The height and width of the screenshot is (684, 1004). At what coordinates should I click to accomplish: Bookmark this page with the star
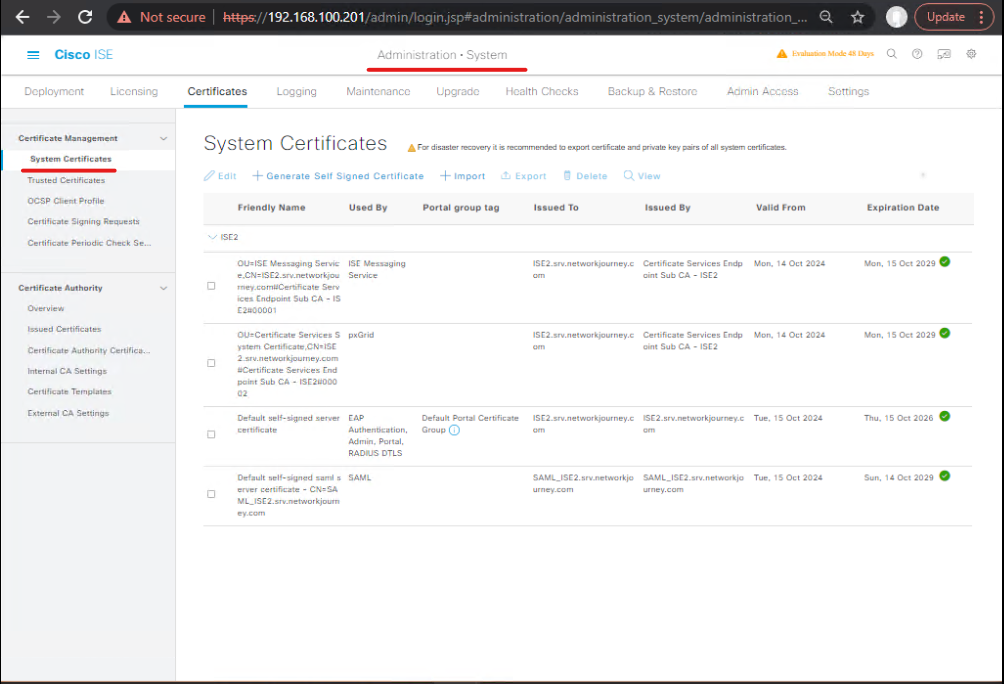(857, 17)
